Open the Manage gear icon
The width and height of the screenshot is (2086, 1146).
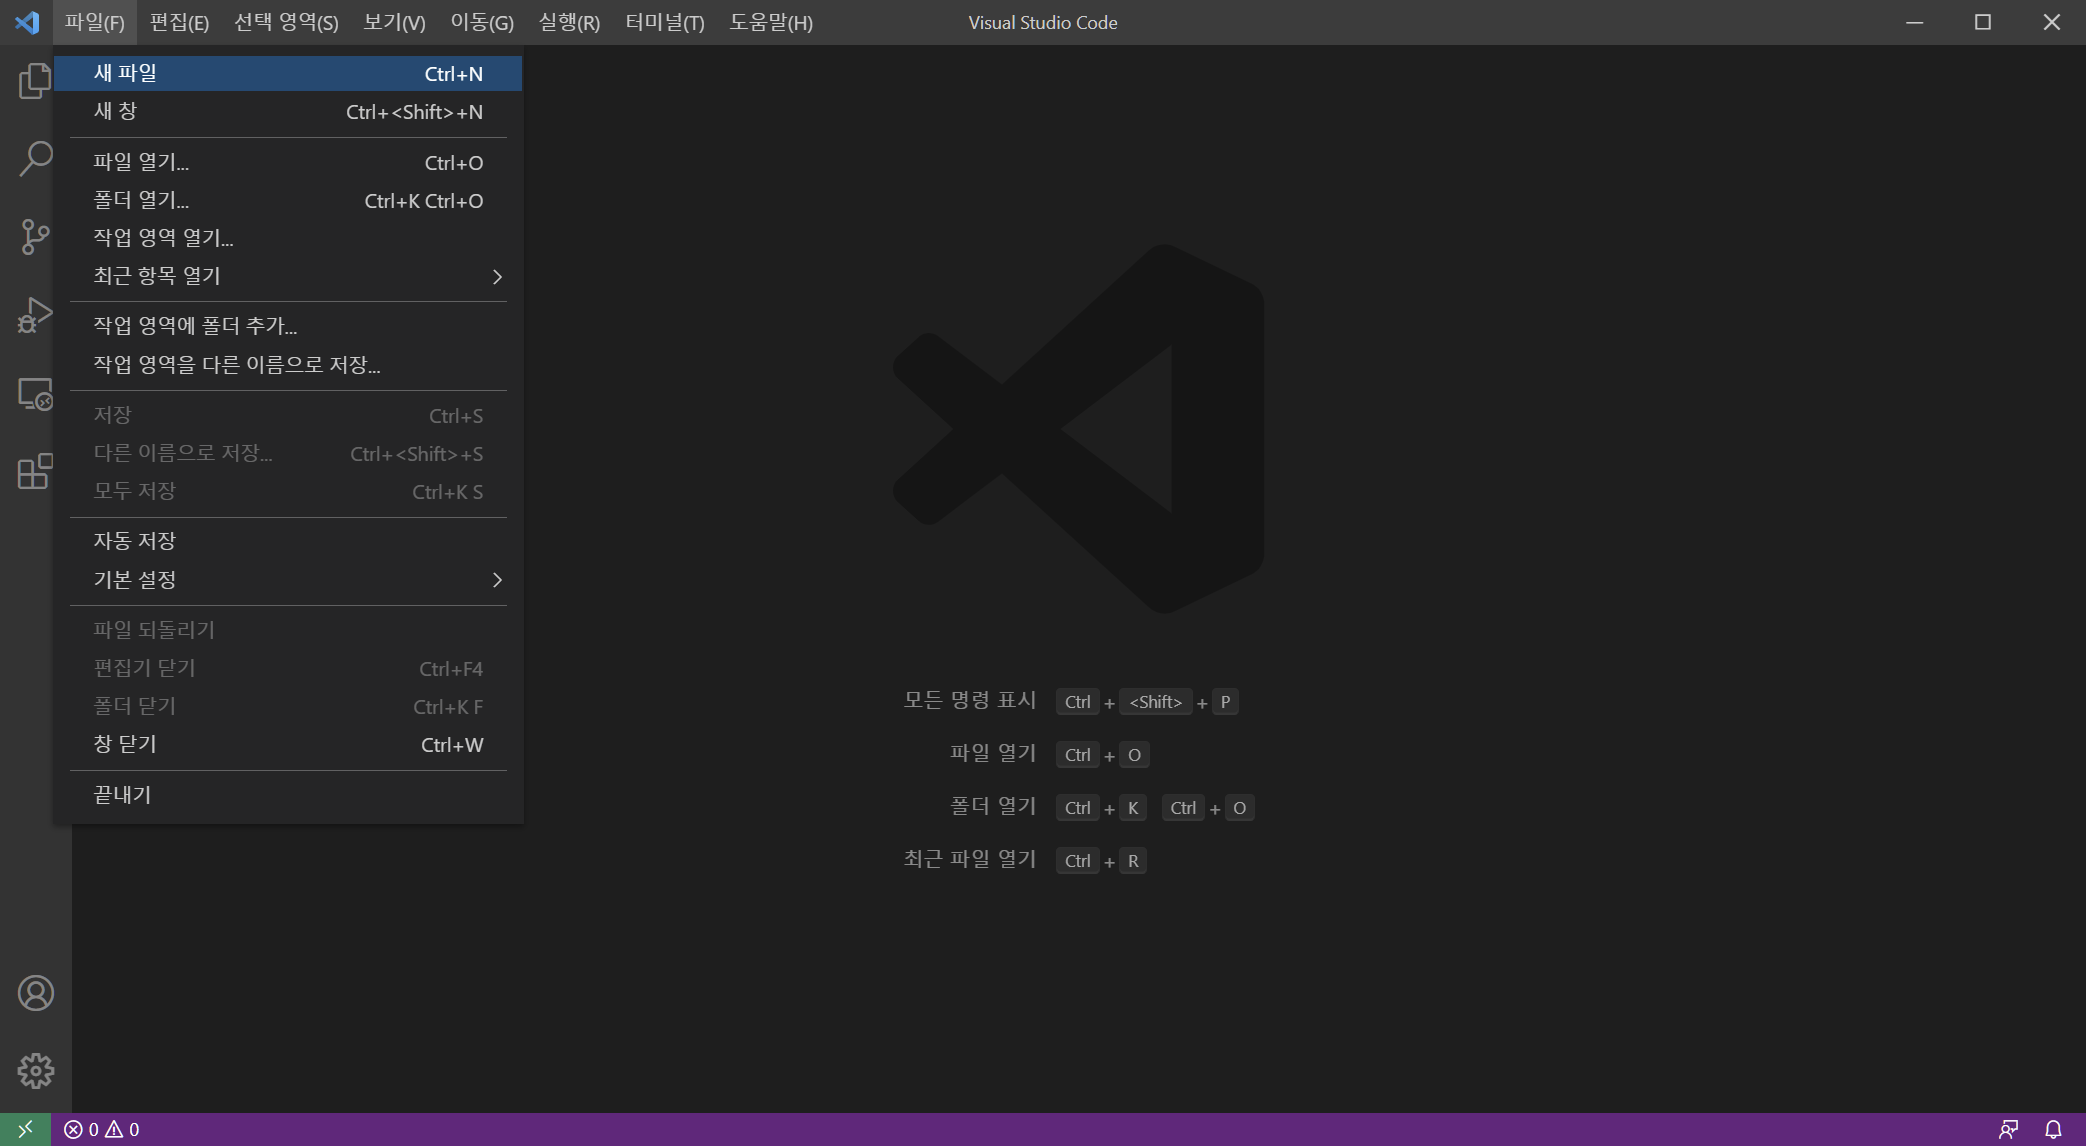coord(35,1071)
